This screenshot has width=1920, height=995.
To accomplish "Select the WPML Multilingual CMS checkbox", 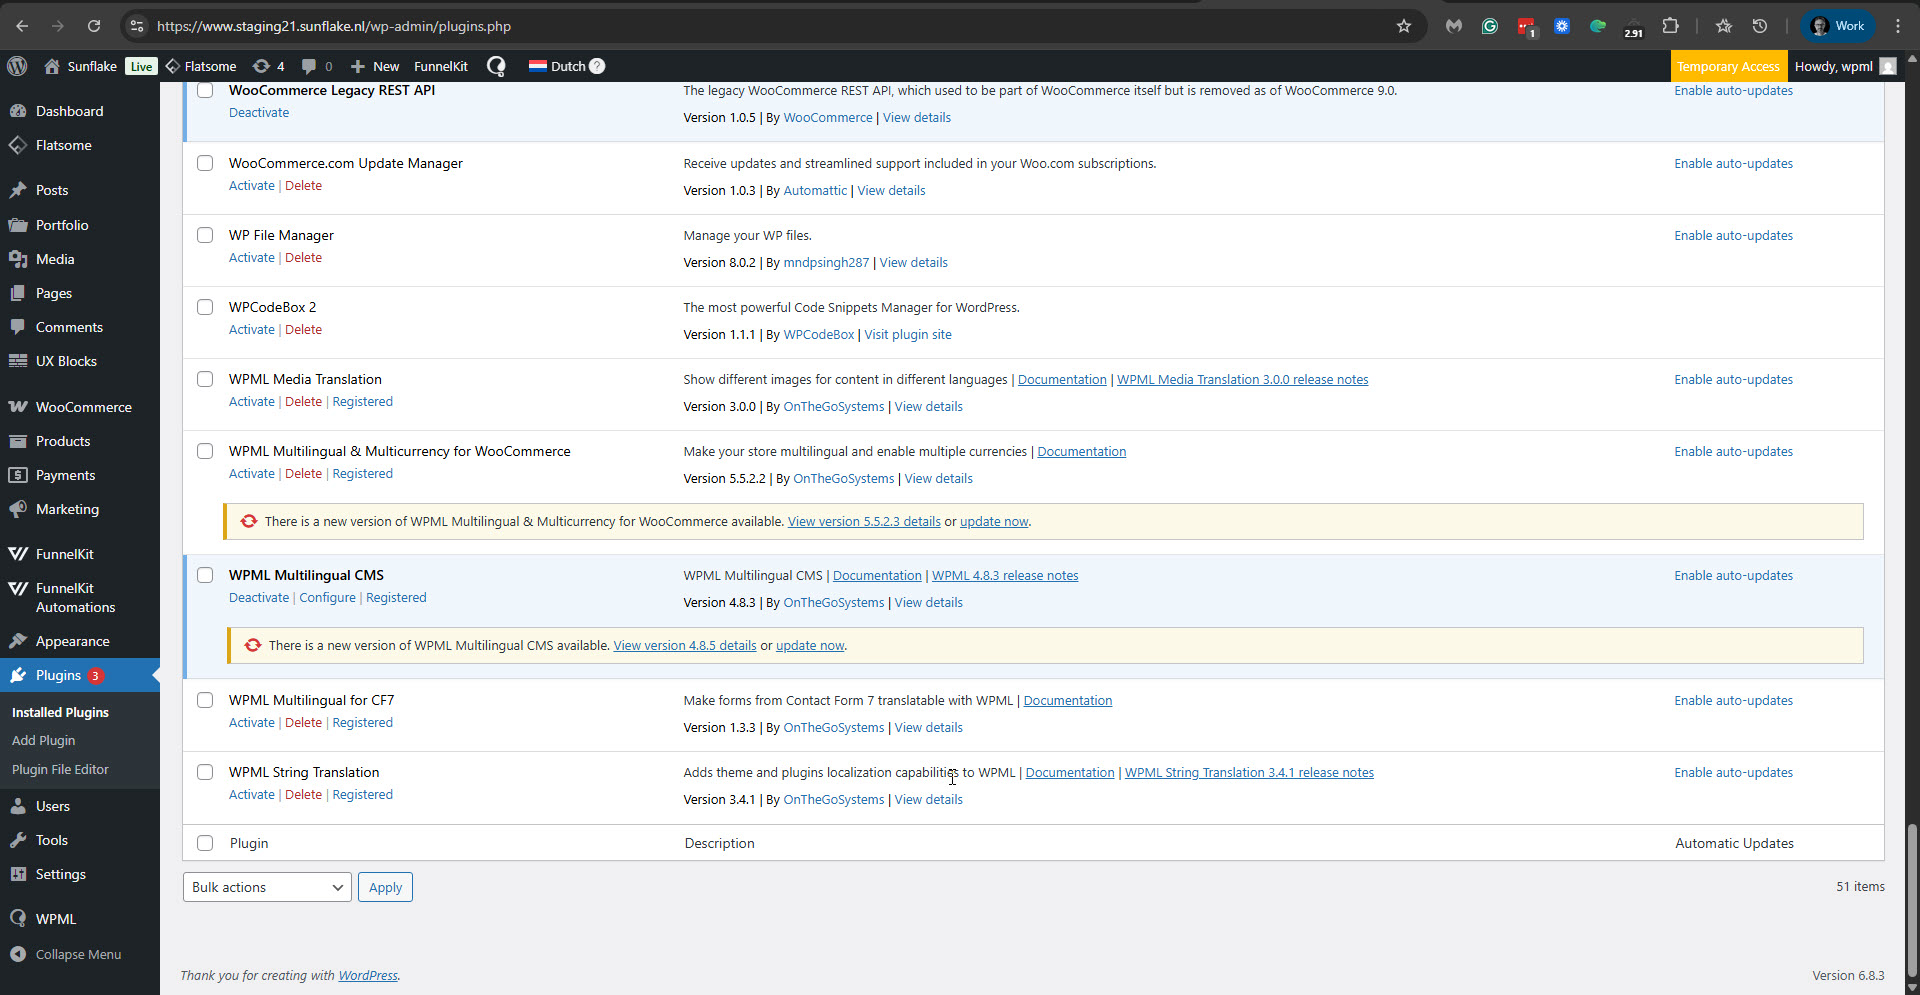I will click(205, 575).
